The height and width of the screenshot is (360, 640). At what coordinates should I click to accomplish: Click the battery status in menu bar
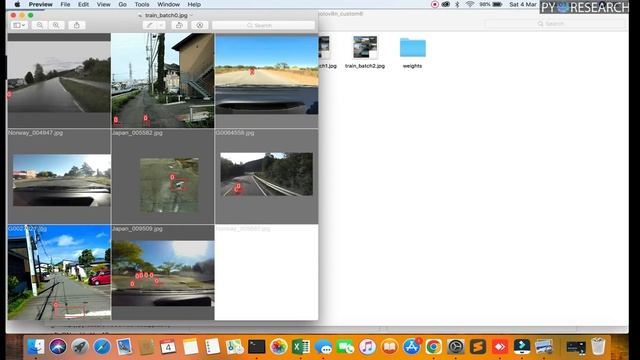(x=491, y=4)
